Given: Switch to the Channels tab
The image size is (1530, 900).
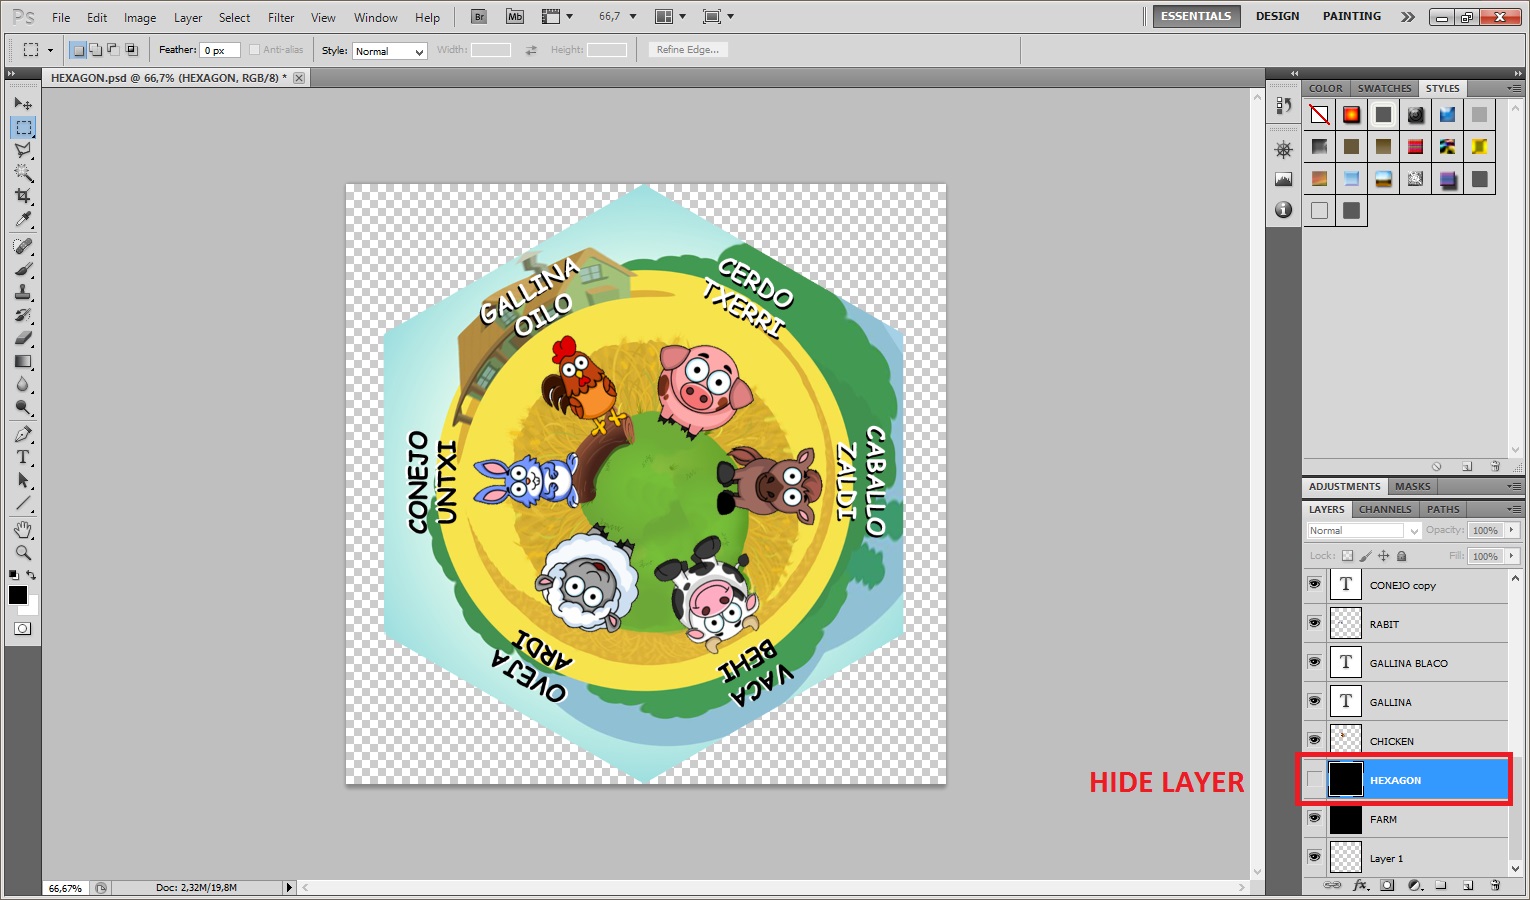Looking at the screenshot, I should [x=1385, y=509].
